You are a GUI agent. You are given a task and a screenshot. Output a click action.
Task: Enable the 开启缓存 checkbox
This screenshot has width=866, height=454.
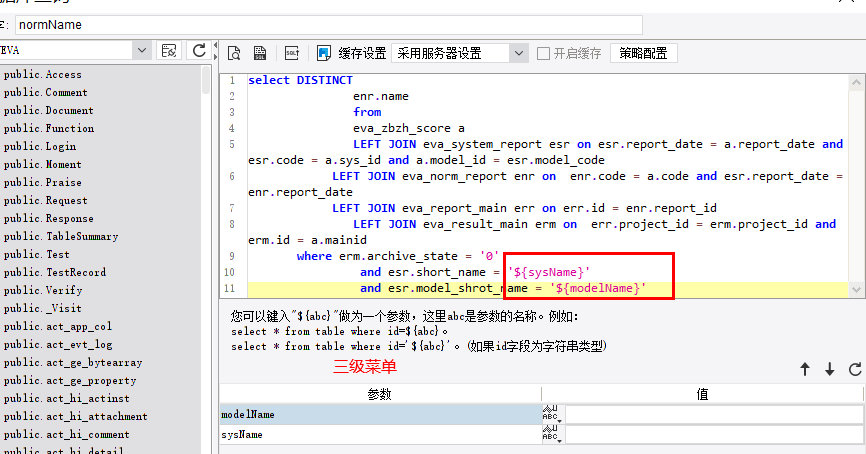tap(544, 53)
